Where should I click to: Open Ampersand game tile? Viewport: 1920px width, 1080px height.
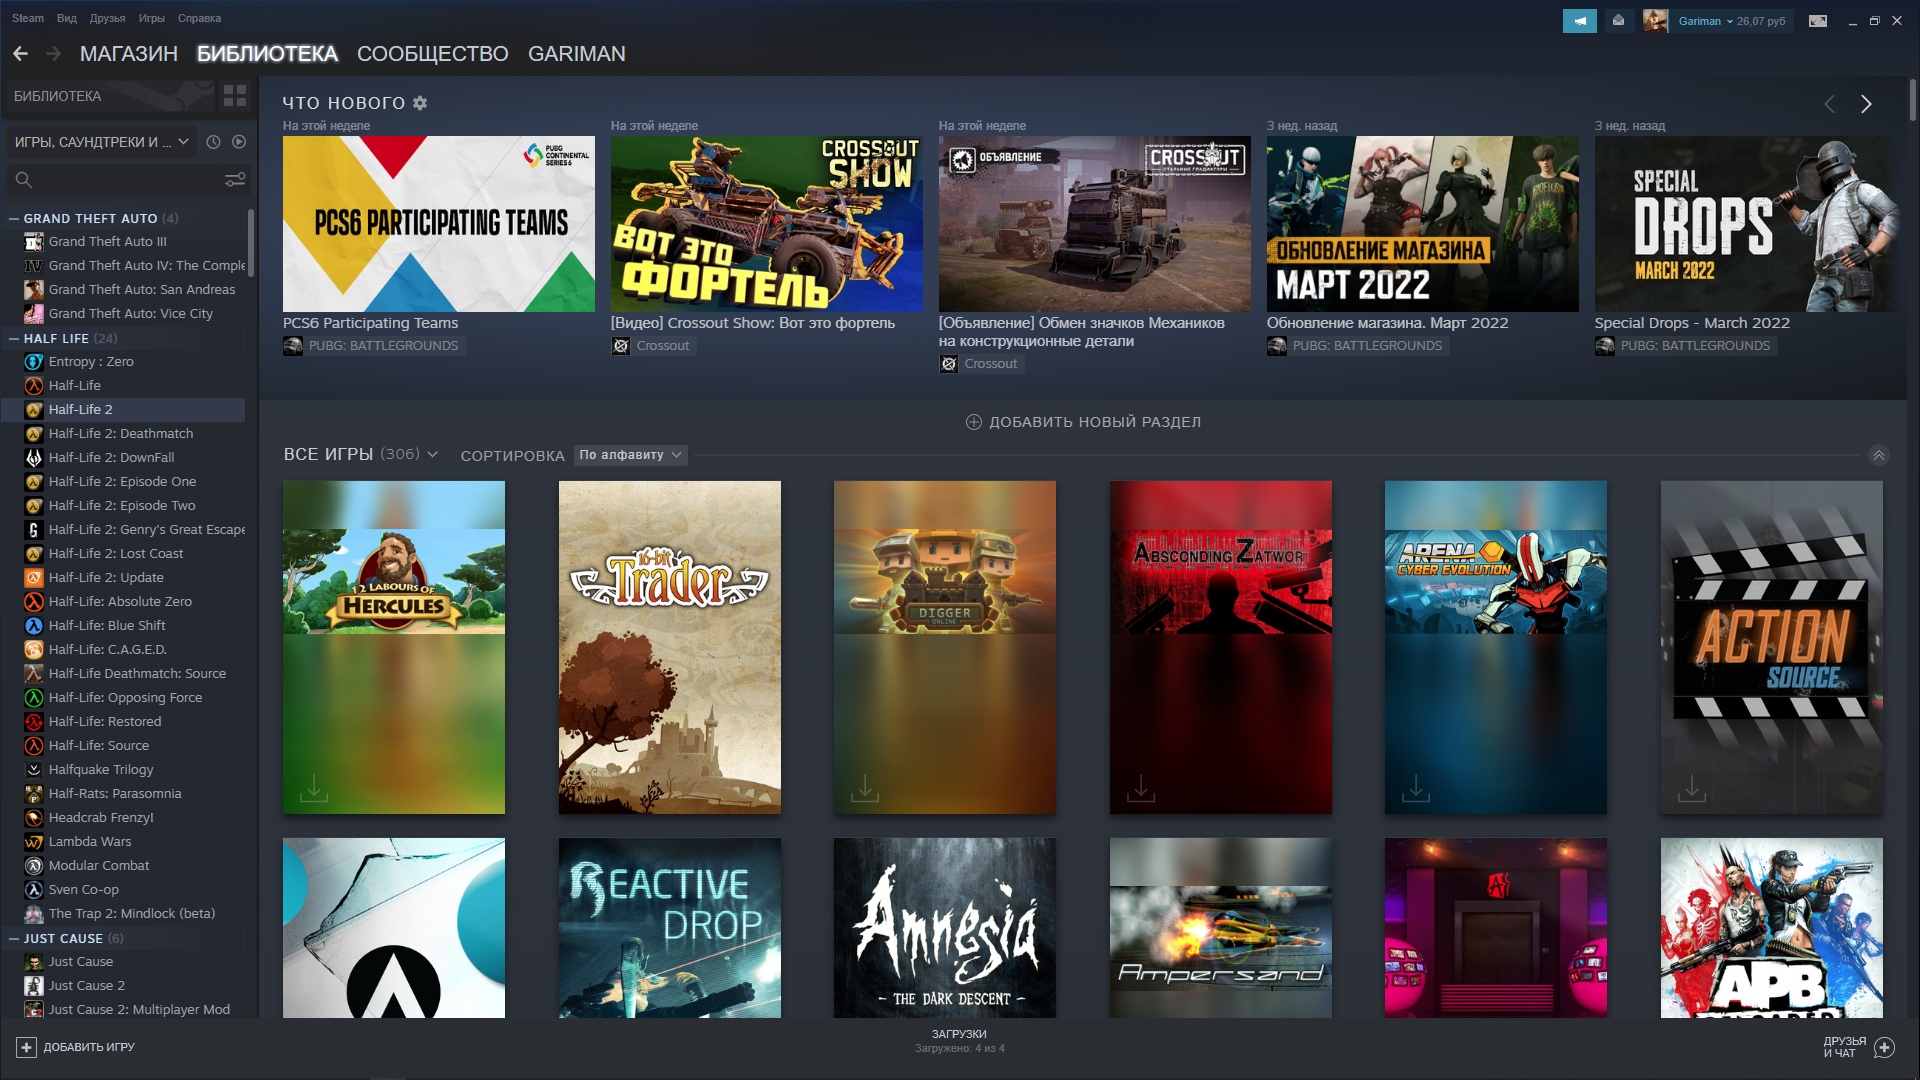(1221, 928)
